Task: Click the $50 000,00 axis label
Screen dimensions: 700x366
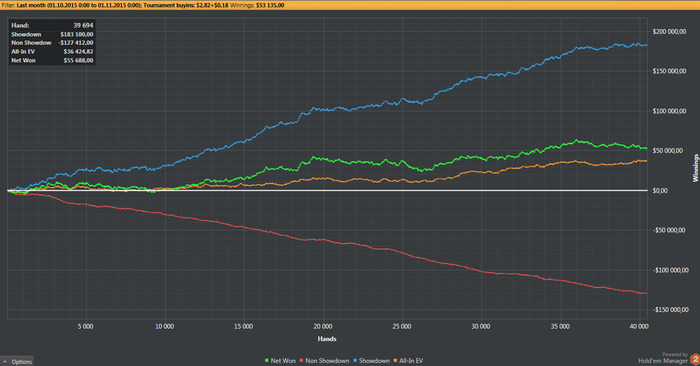Action: tap(667, 151)
